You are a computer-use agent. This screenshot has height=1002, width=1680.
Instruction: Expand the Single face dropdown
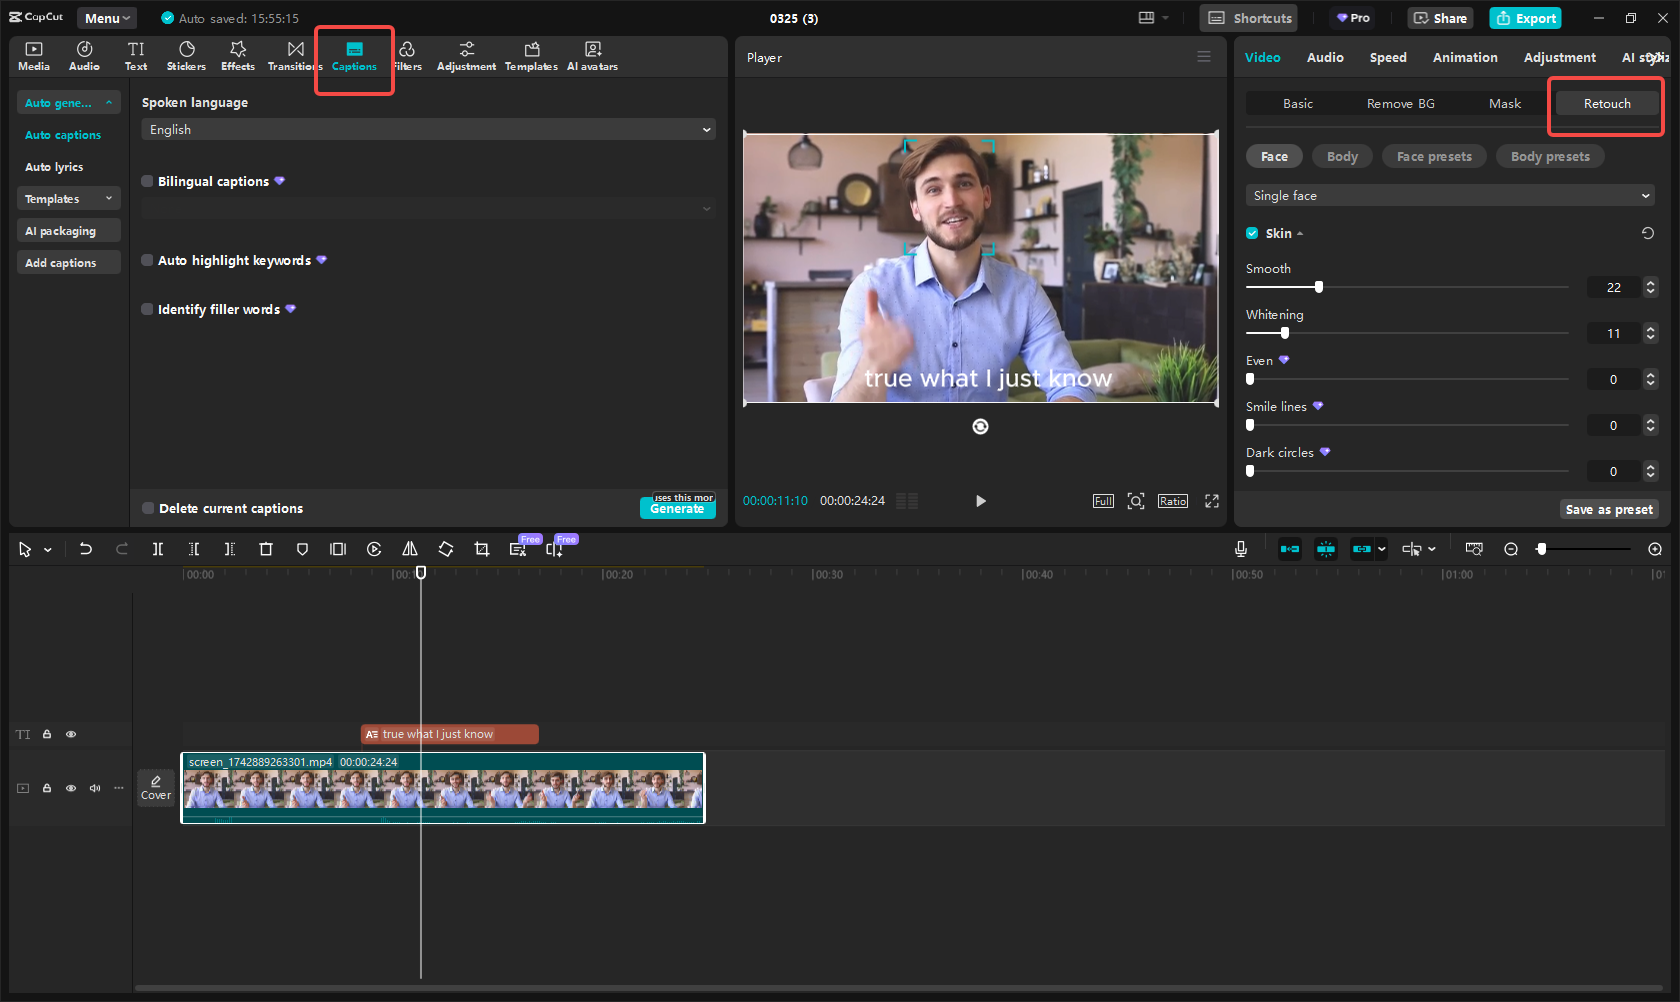(x=1450, y=196)
